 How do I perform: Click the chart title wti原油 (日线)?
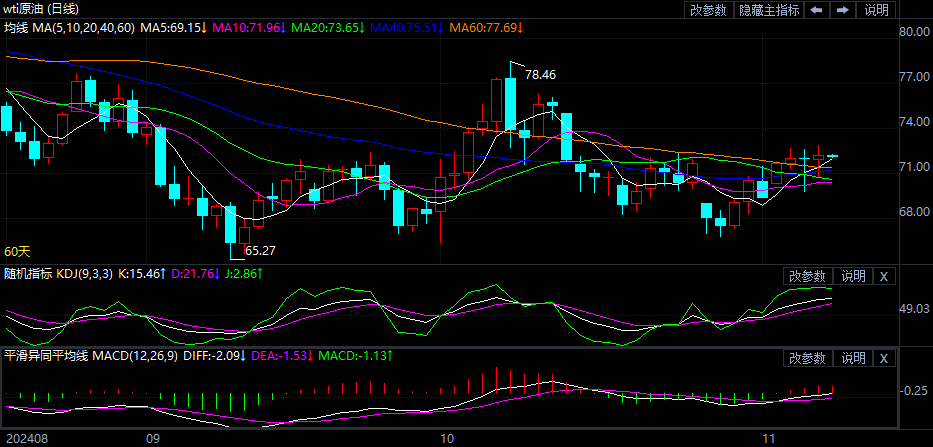pyautogui.click(x=41, y=9)
